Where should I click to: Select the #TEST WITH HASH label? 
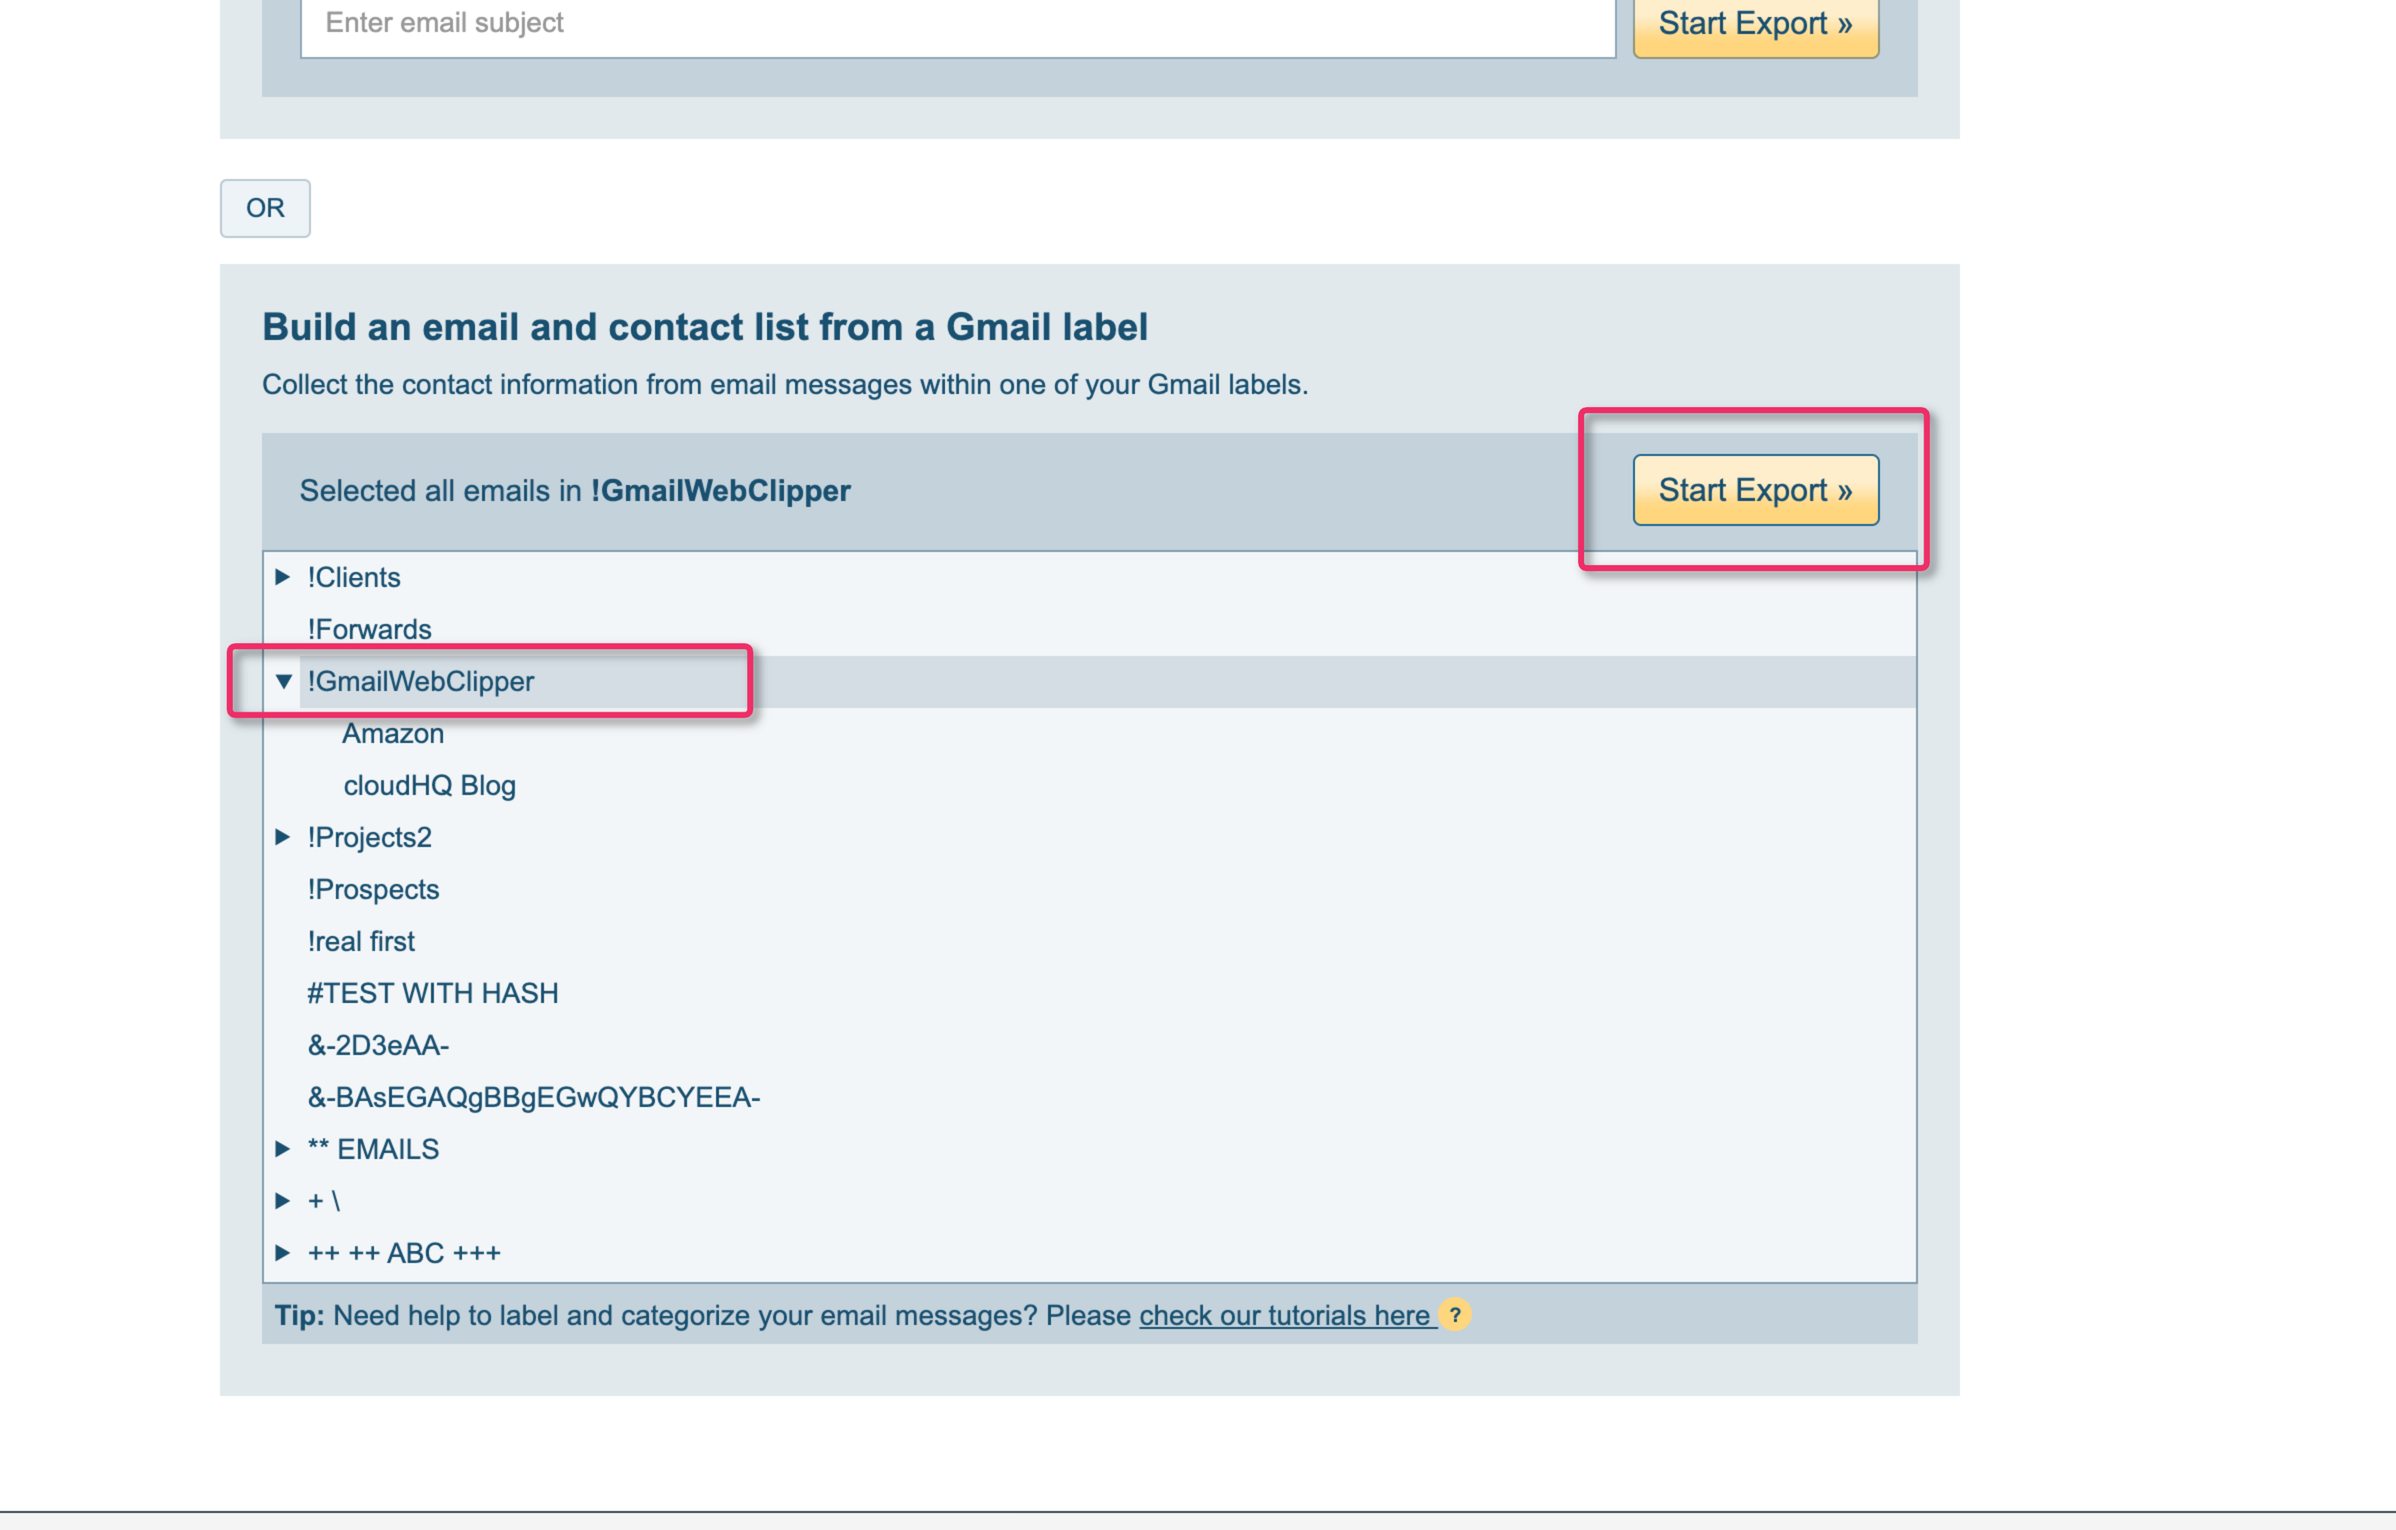point(432,993)
